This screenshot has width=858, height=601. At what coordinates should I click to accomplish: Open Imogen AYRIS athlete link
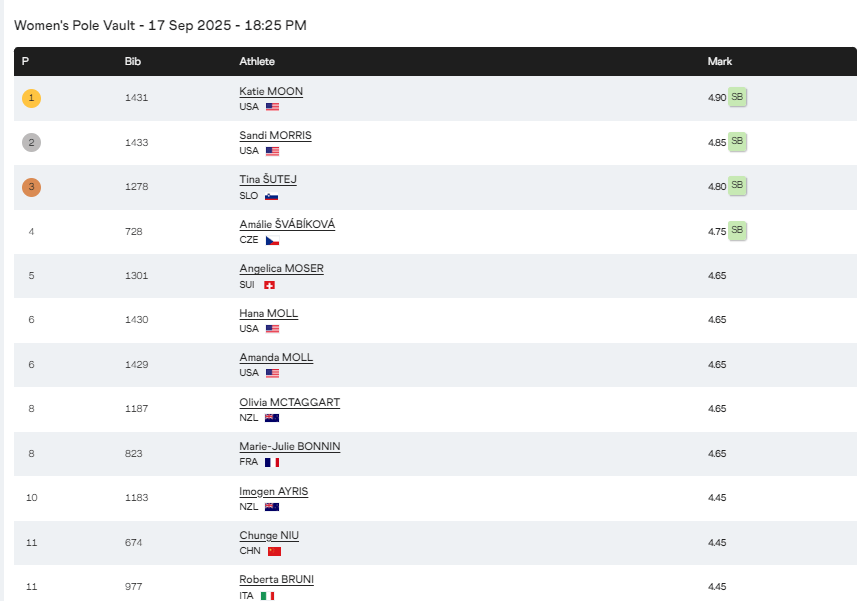pos(274,492)
